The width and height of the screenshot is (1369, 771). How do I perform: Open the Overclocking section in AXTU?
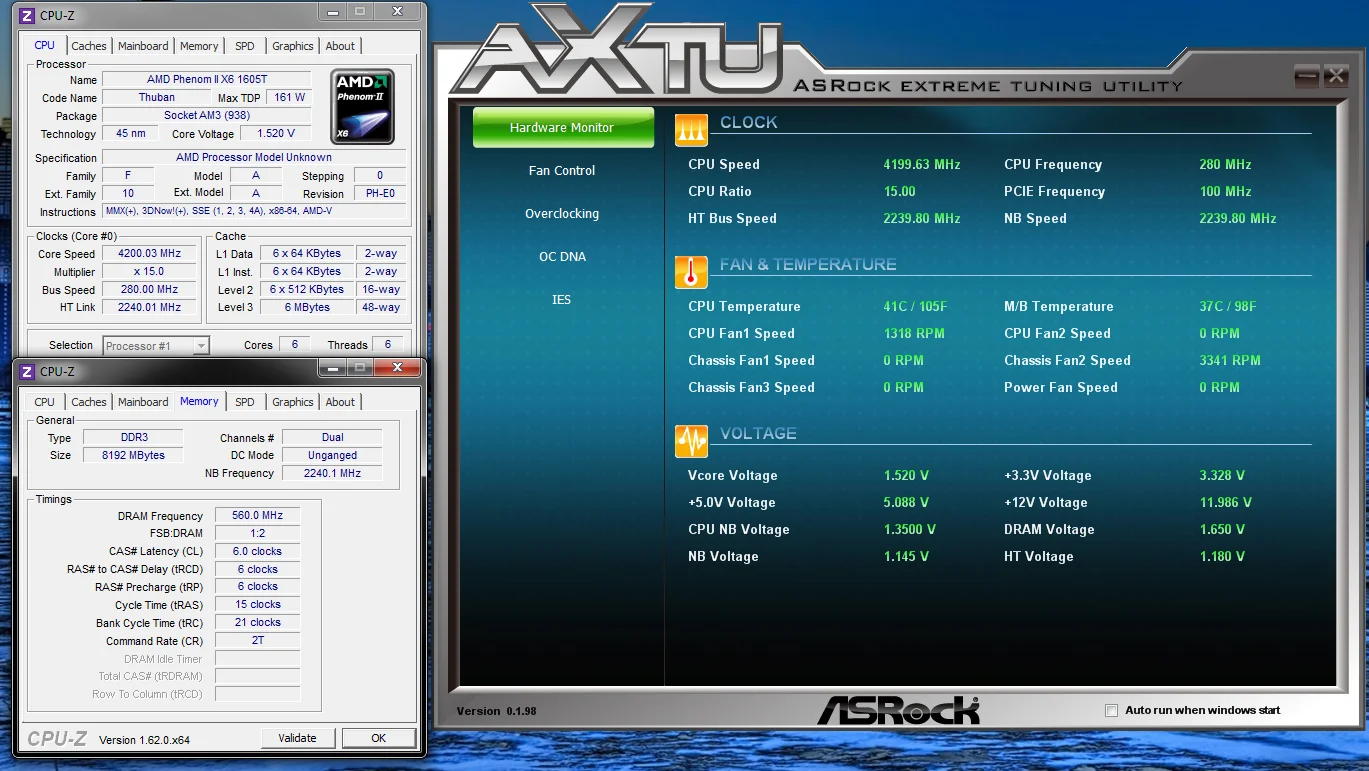click(x=562, y=214)
